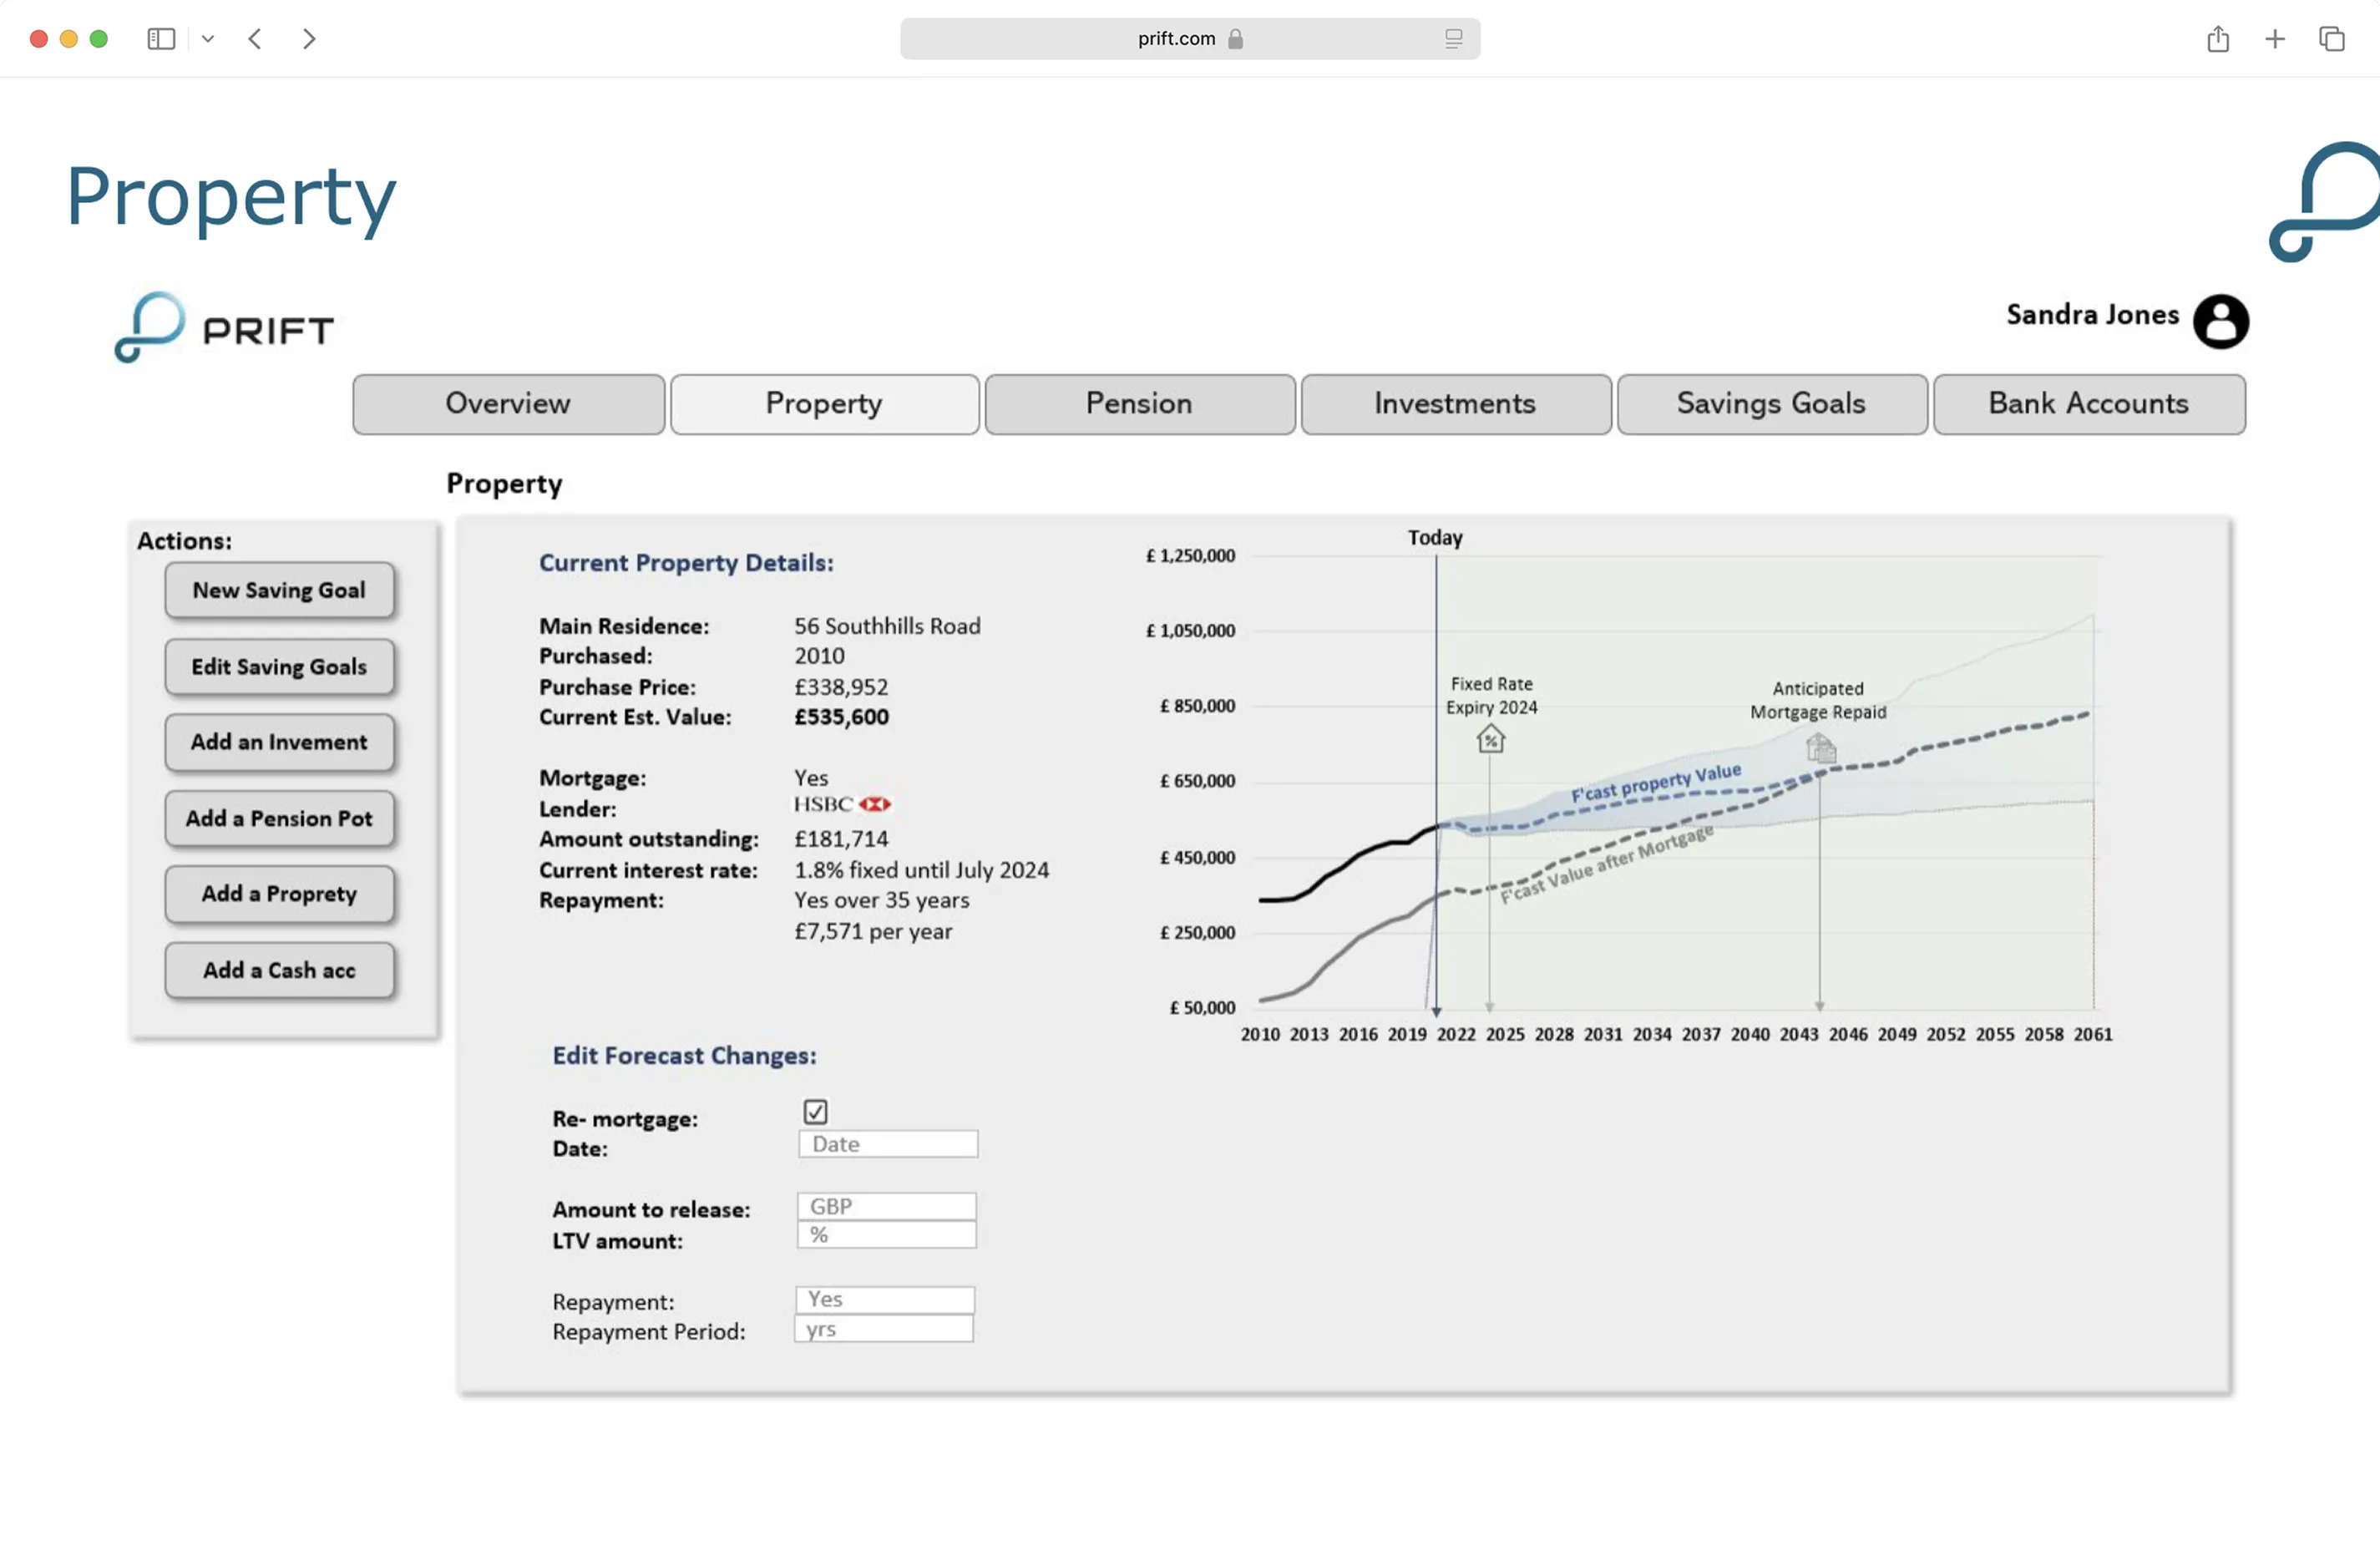2380x1566 pixels.
Task: Click the re-mortgage Date input field
Action: click(887, 1143)
